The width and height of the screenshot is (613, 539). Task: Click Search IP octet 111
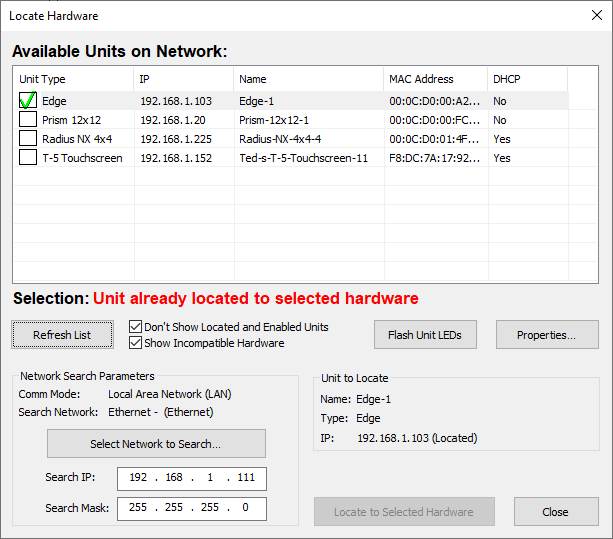point(246,477)
